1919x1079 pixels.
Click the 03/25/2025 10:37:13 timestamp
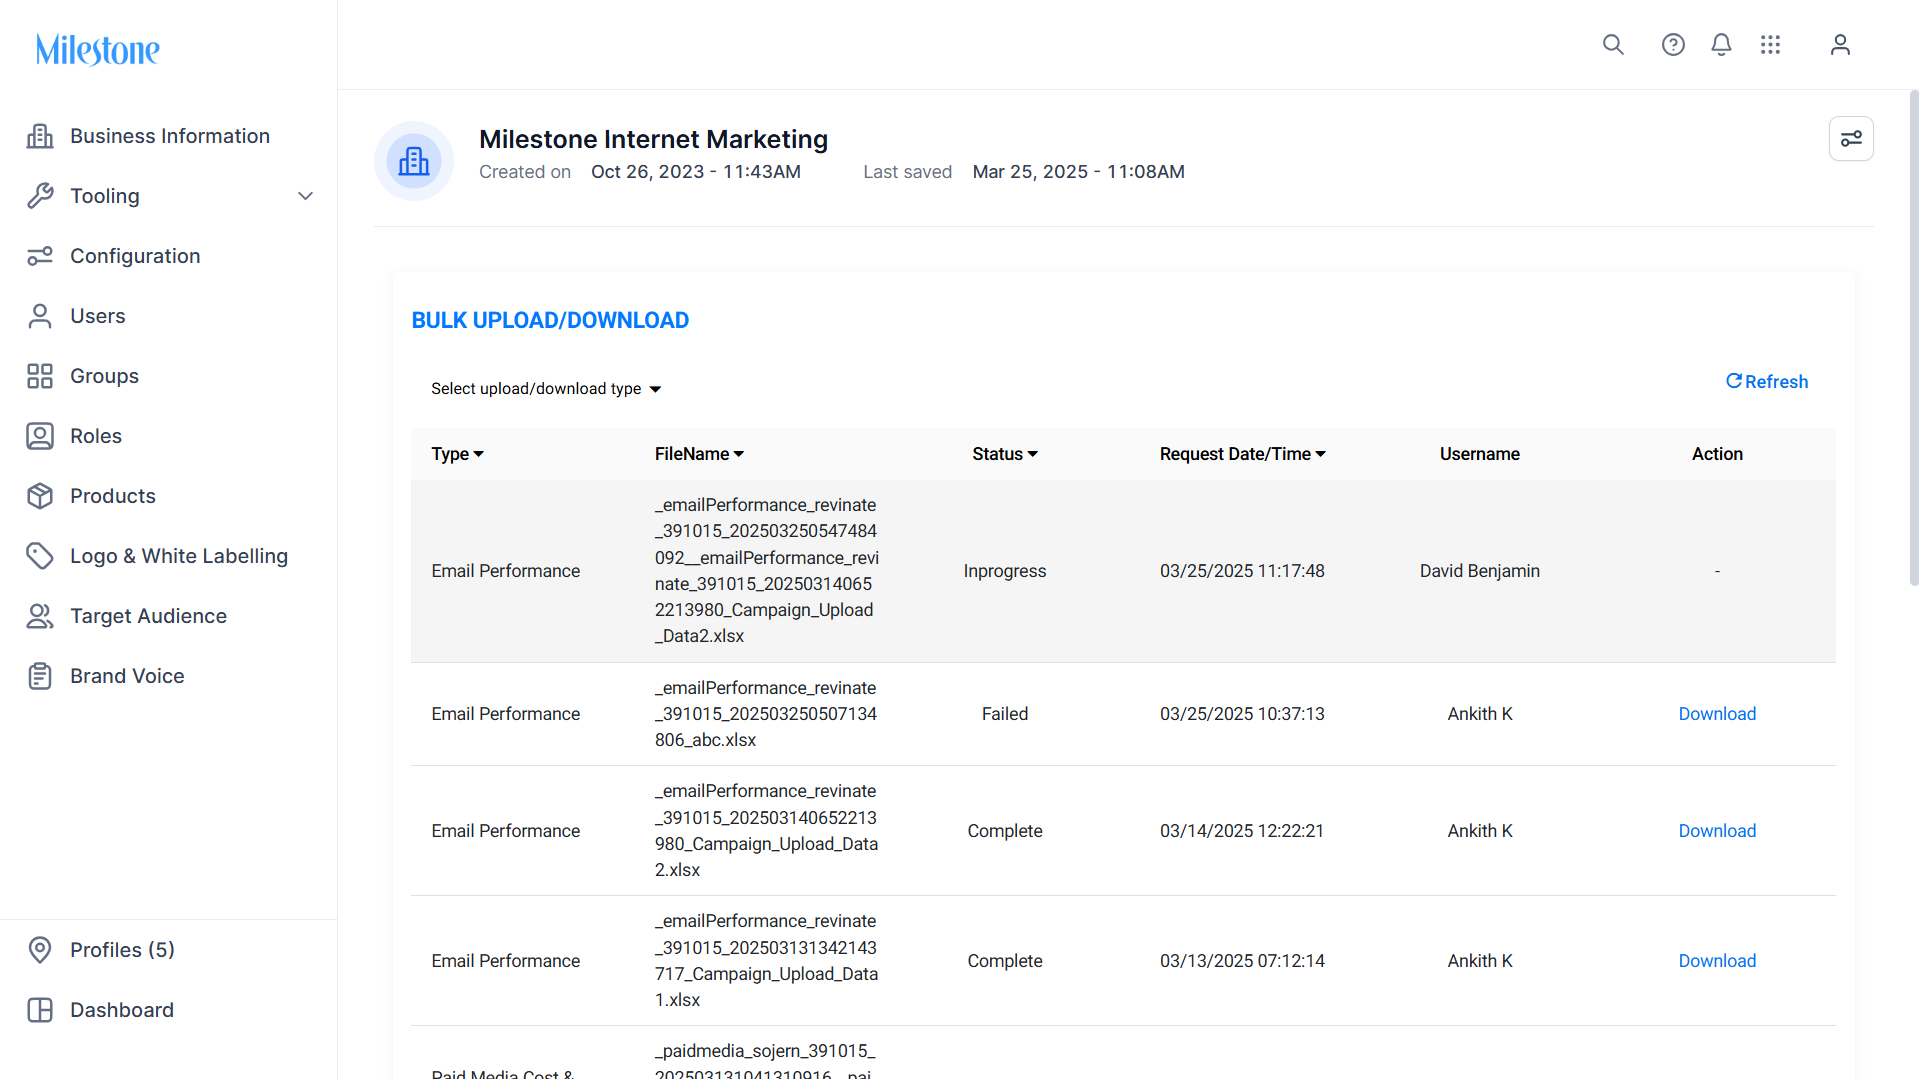point(1242,714)
